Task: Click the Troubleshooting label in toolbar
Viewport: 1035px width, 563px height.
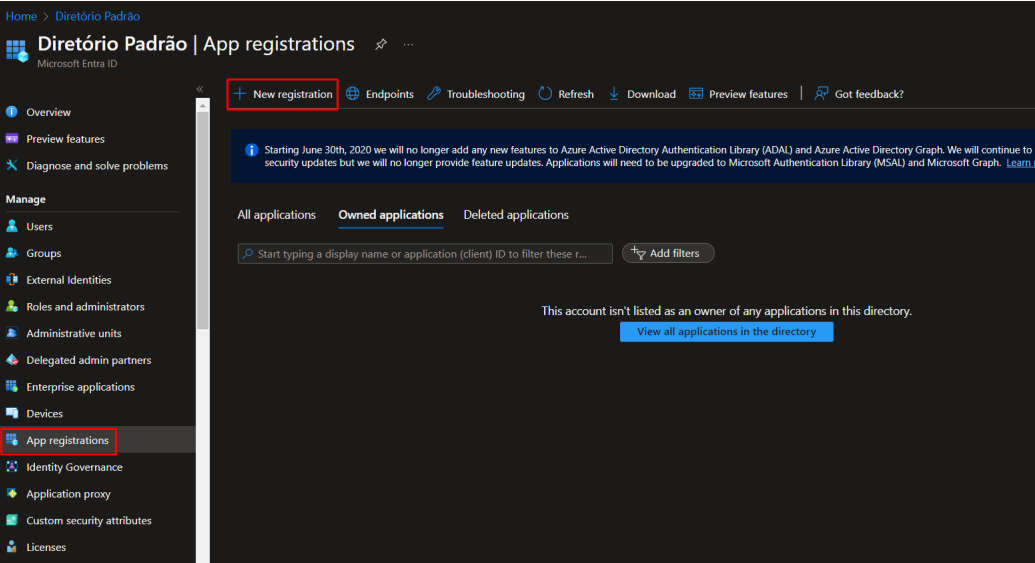Action: pos(485,94)
